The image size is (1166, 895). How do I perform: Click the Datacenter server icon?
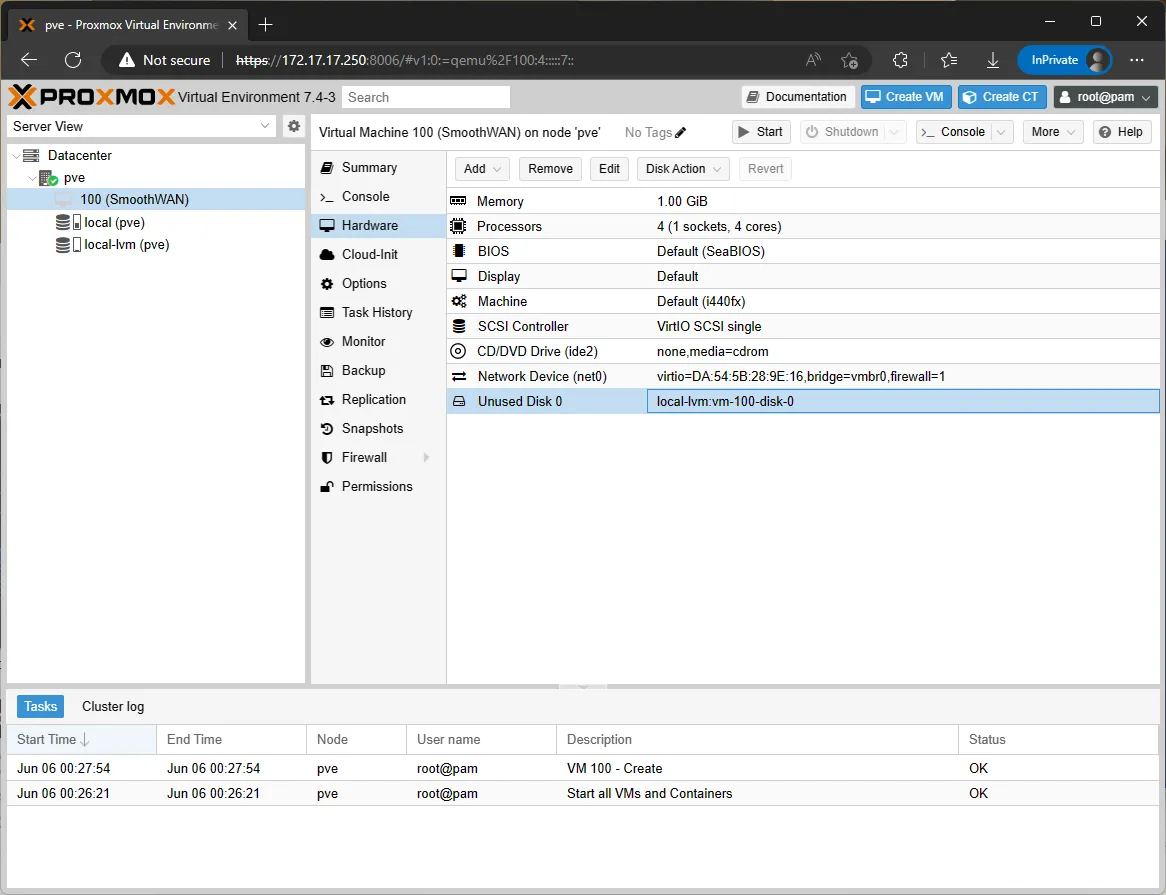31,155
